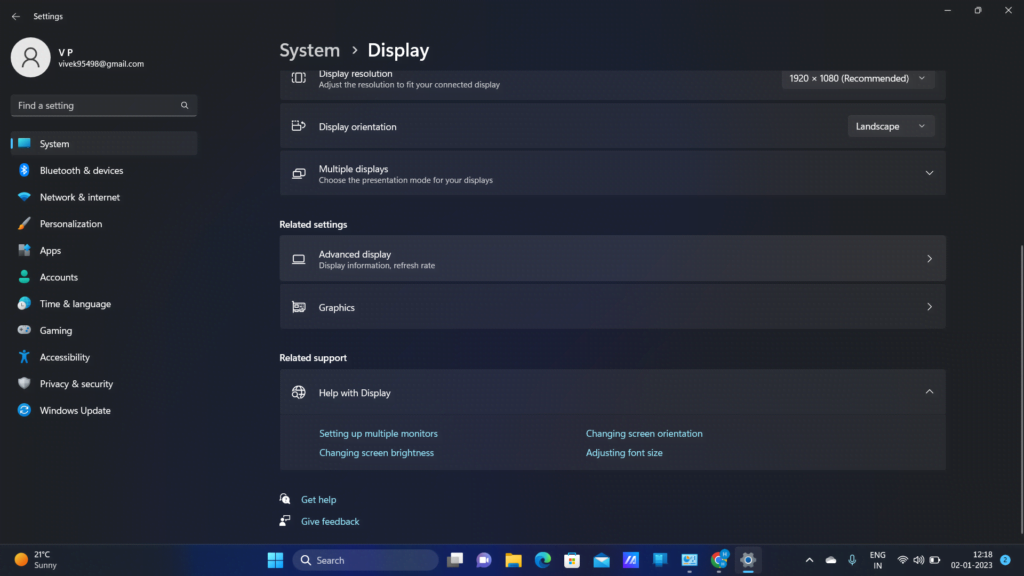Image resolution: width=1024 pixels, height=576 pixels.
Task: Open Changing screen orientation help link
Action: [x=644, y=434]
